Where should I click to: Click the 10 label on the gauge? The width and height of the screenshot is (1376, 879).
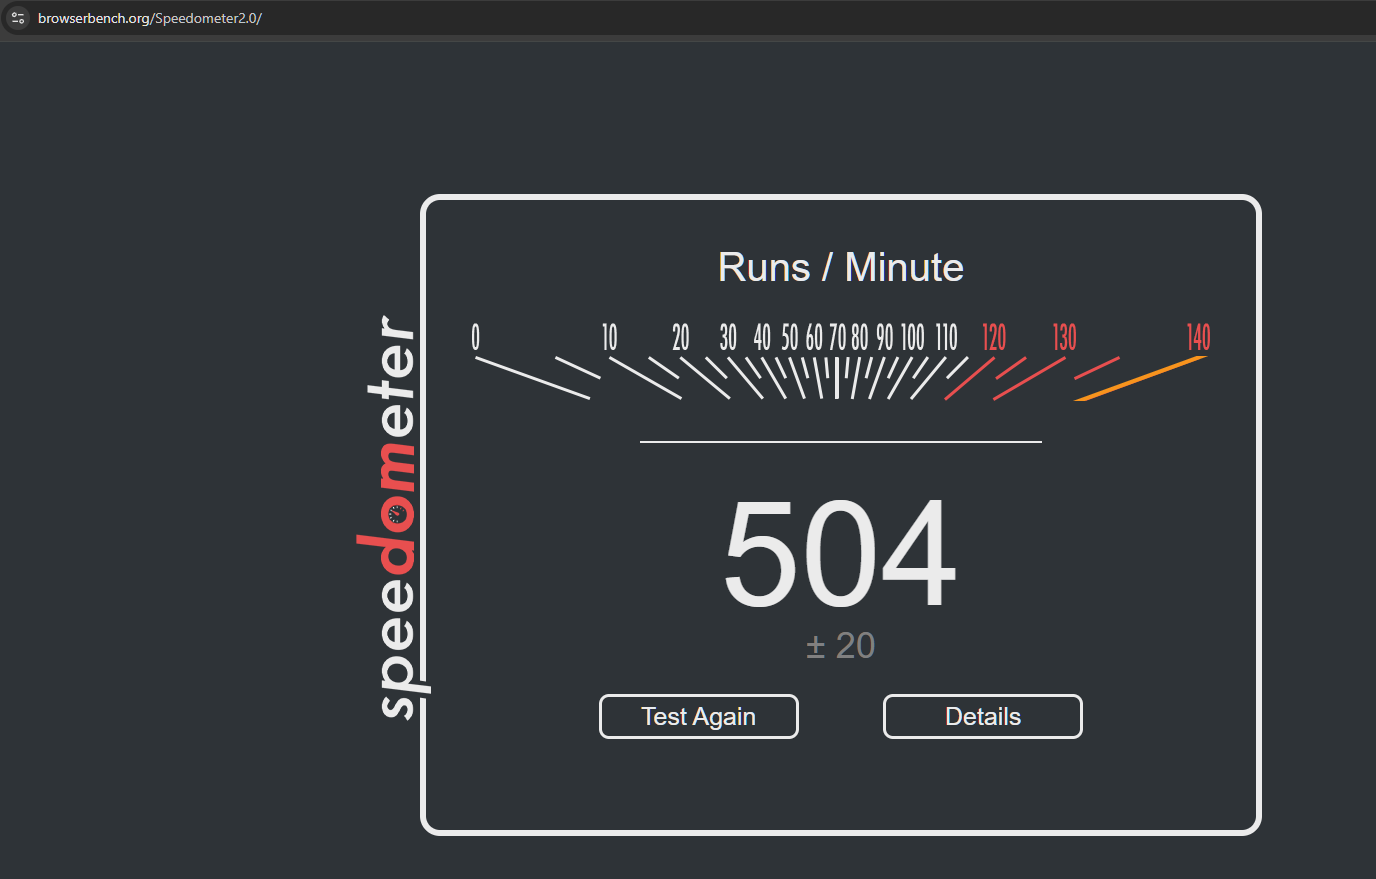[609, 337]
